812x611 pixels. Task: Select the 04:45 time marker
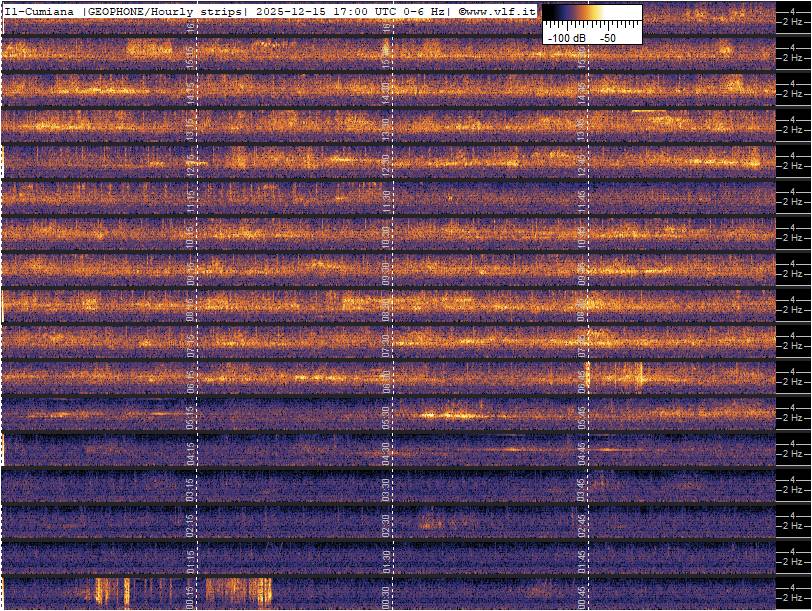coord(581,452)
